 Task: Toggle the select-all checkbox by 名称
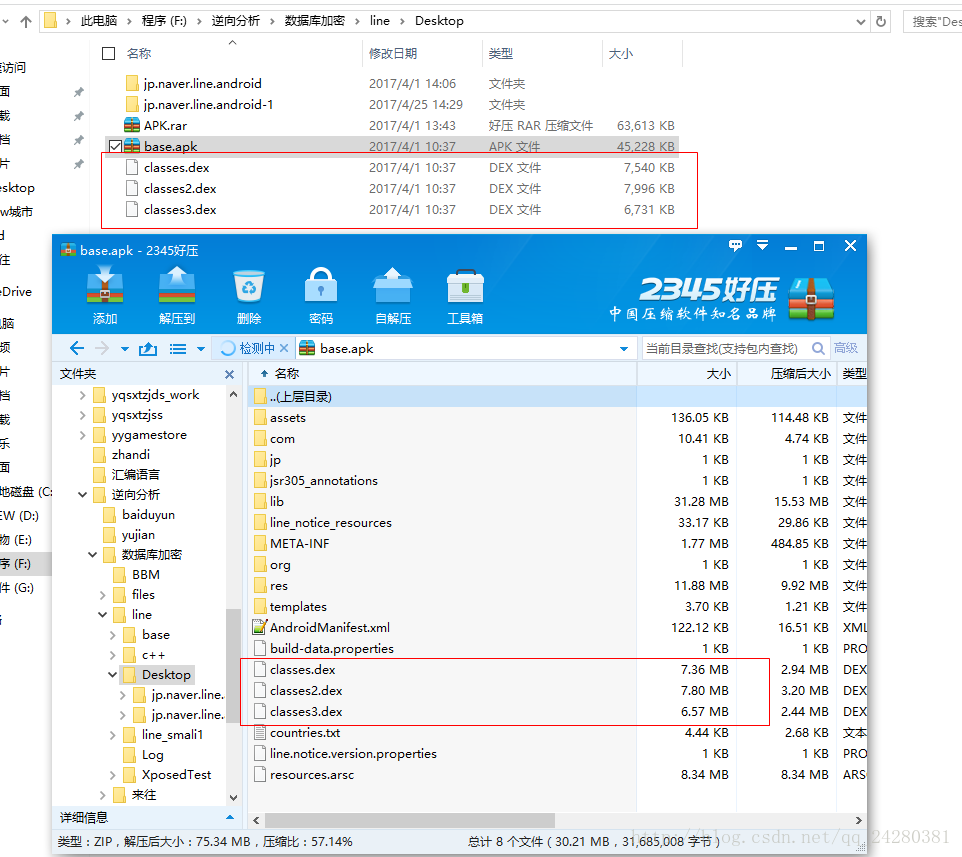point(109,53)
